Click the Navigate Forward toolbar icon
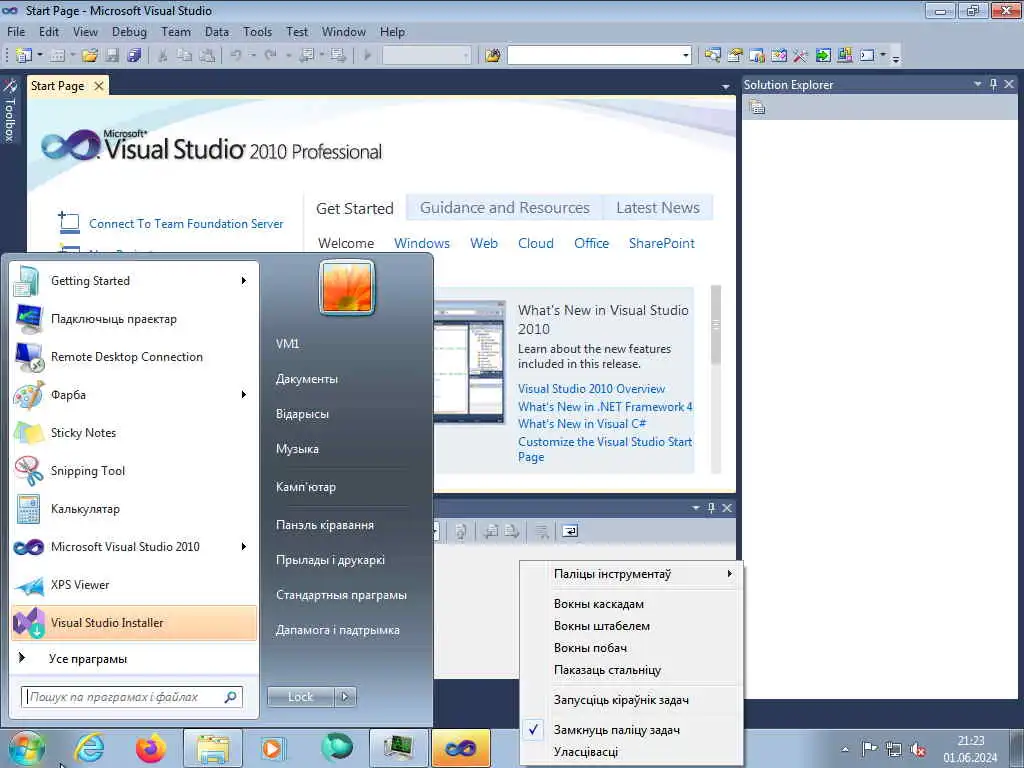The height and width of the screenshot is (768, 1024). [338, 56]
